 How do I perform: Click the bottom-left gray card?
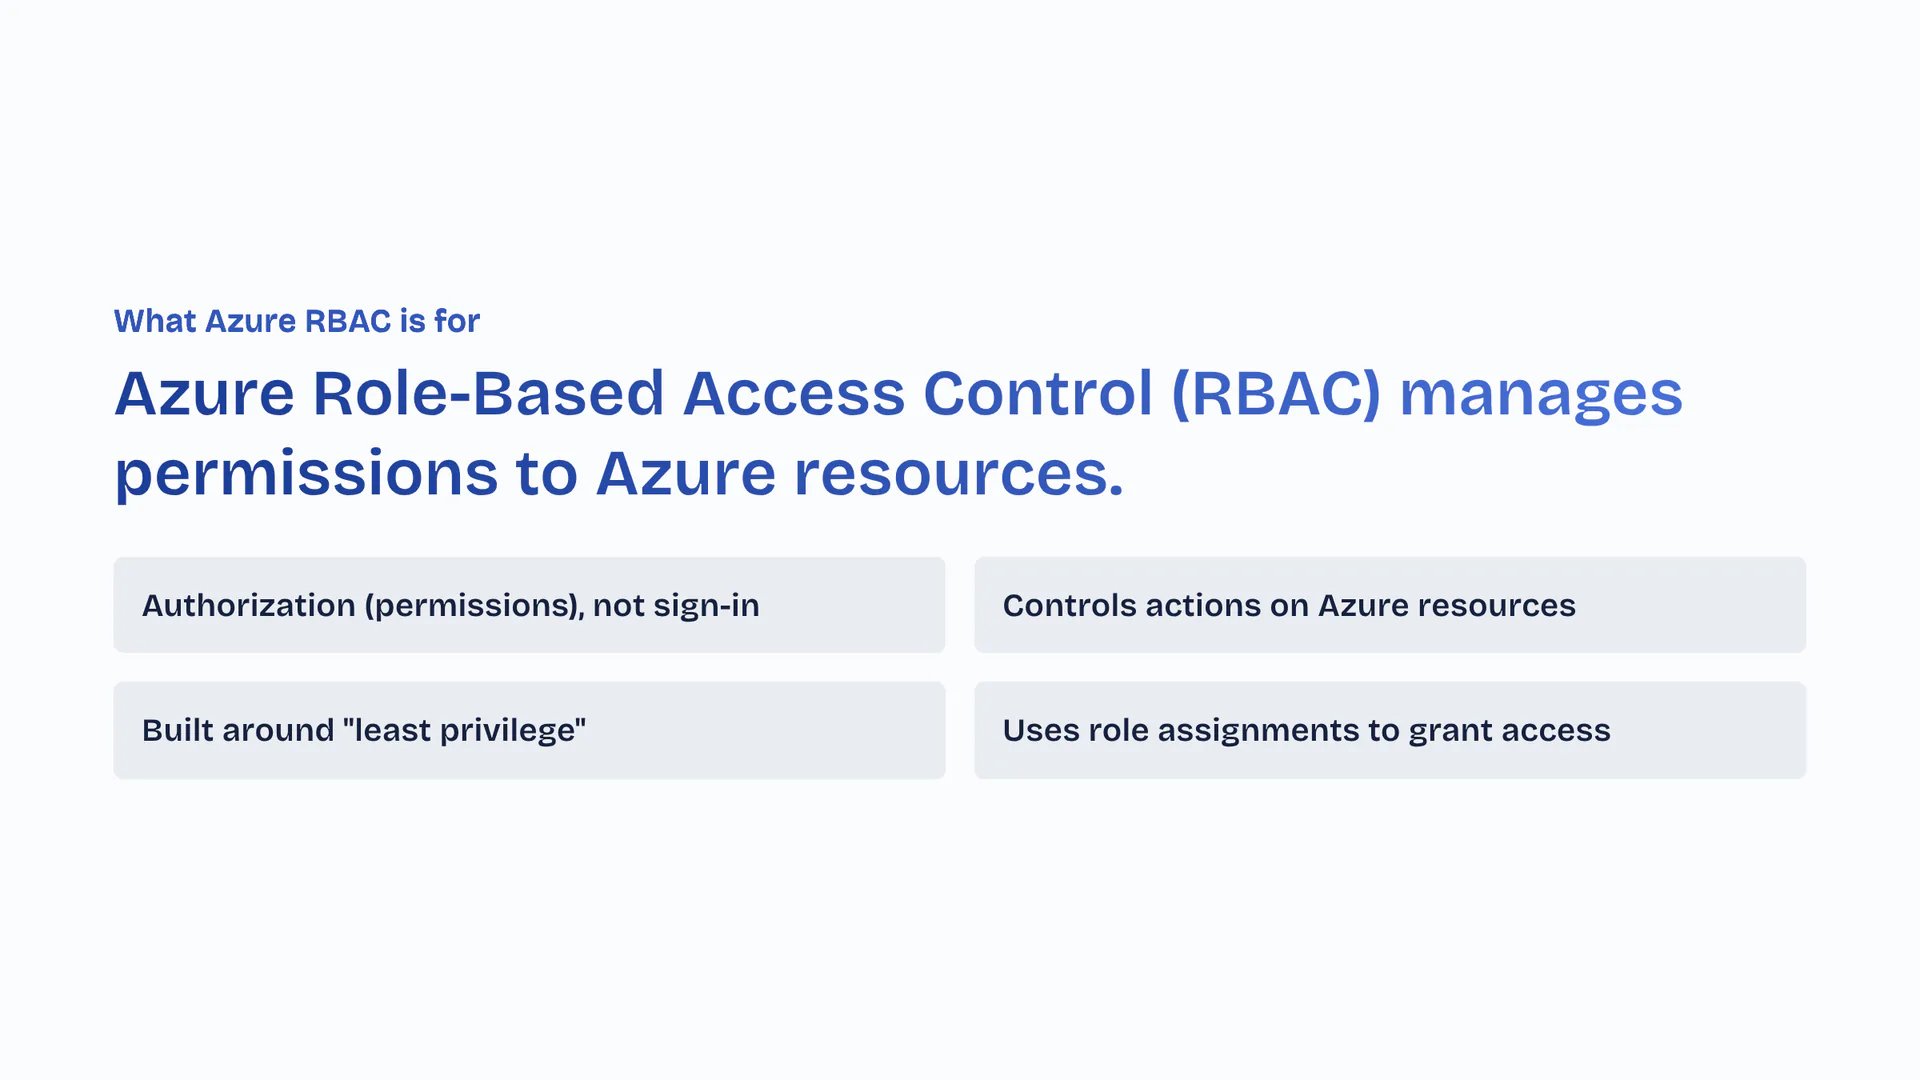[x=529, y=730]
